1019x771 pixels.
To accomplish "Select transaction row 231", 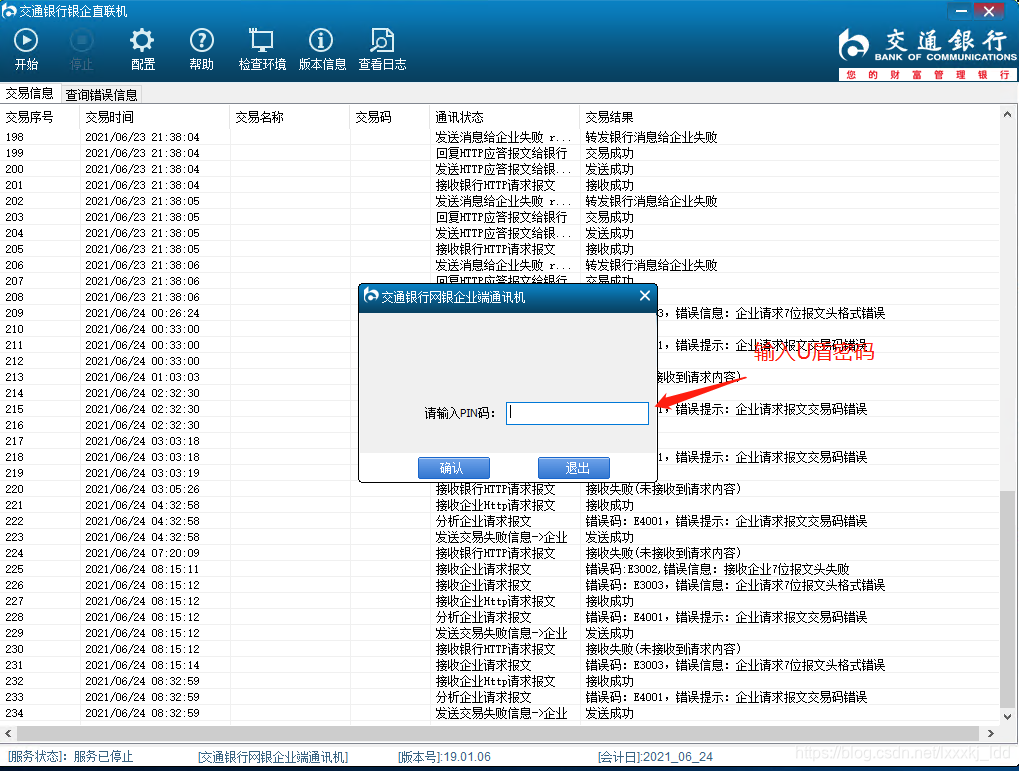I will tap(499, 665).
